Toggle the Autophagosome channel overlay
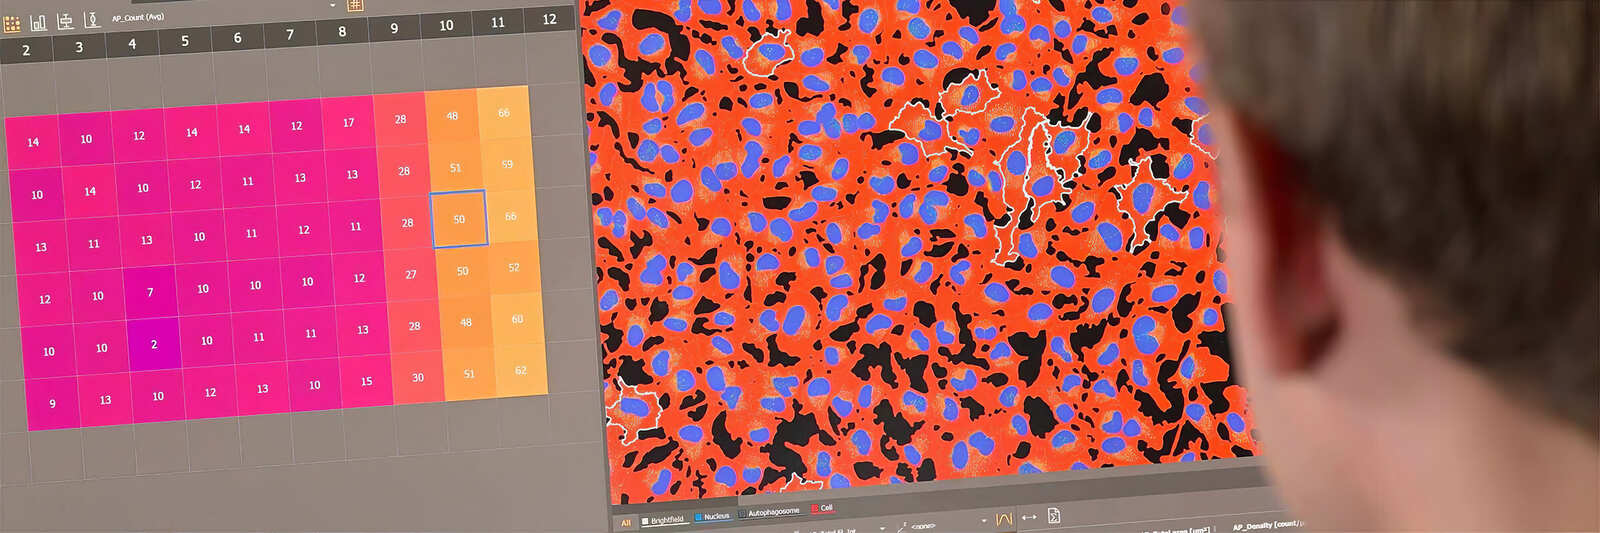1600x533 pixels. point(770,512)
